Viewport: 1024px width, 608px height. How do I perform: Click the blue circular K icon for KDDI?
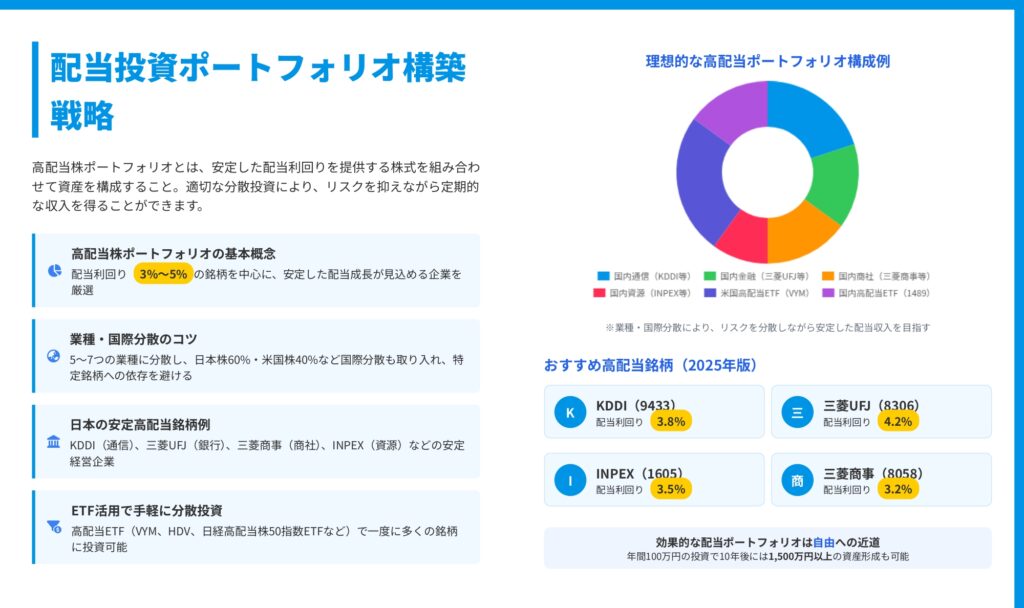coord(570,412)
